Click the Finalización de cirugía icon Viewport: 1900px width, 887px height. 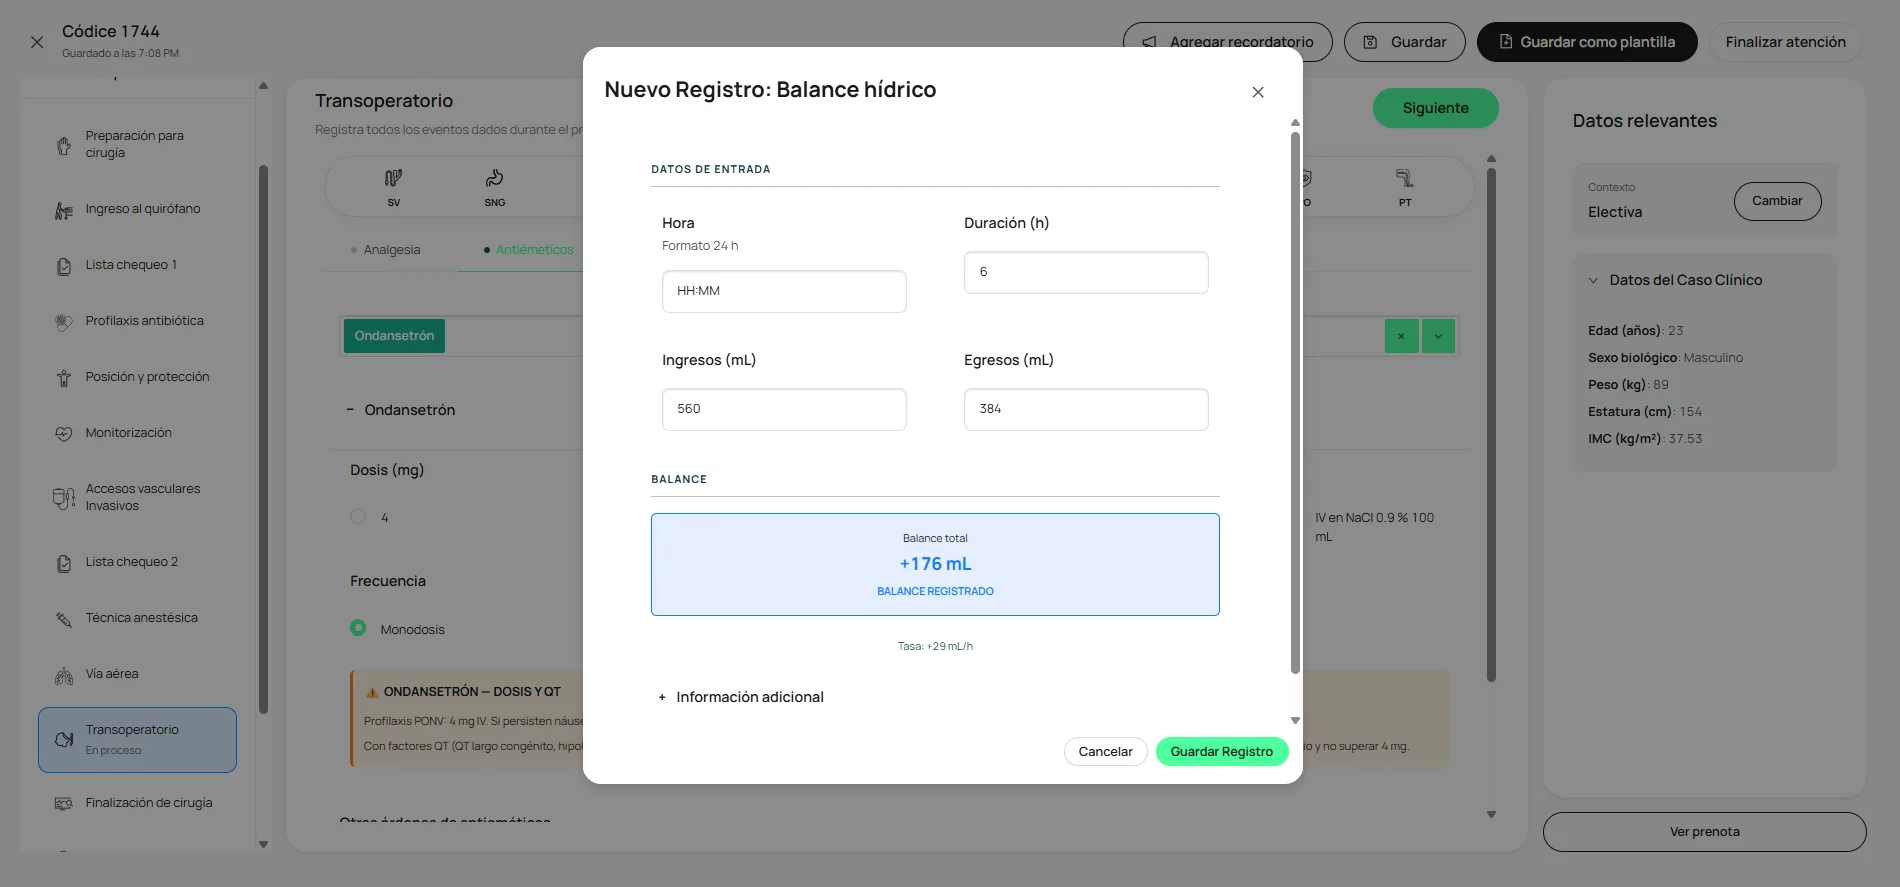click(x=64, y=804)
